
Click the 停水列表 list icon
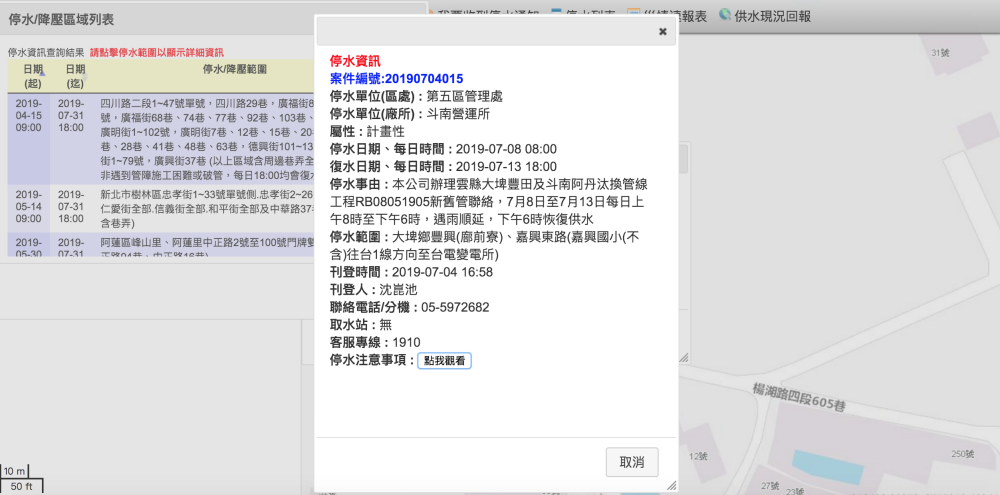[x=555, y=16]
